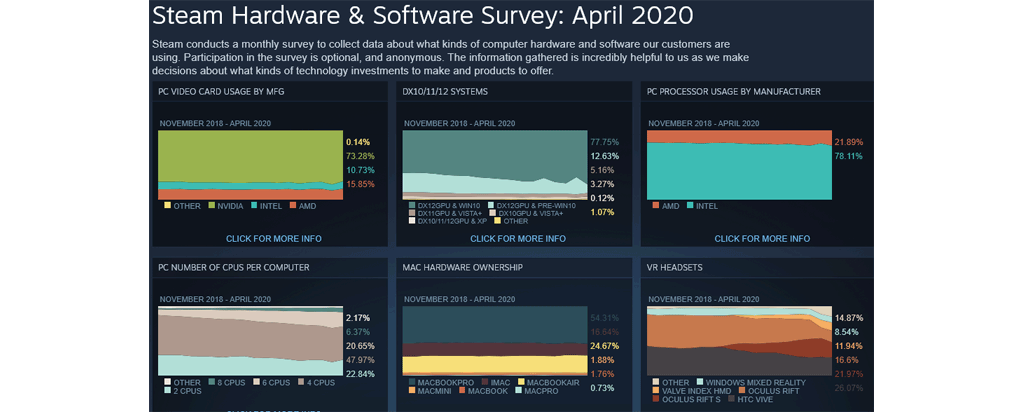Click the Mac Hardware Ownership chart

coord(495,341)
